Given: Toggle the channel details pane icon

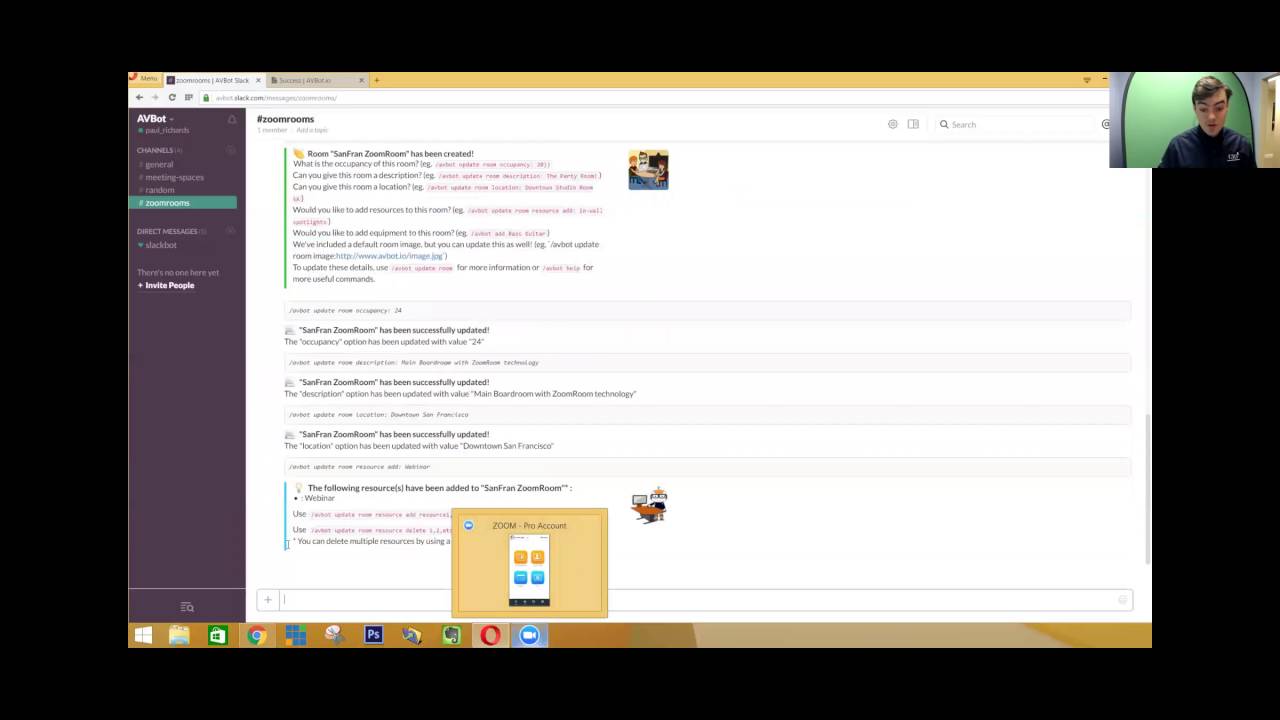Looking at the screenshot, I should point(913,124).
